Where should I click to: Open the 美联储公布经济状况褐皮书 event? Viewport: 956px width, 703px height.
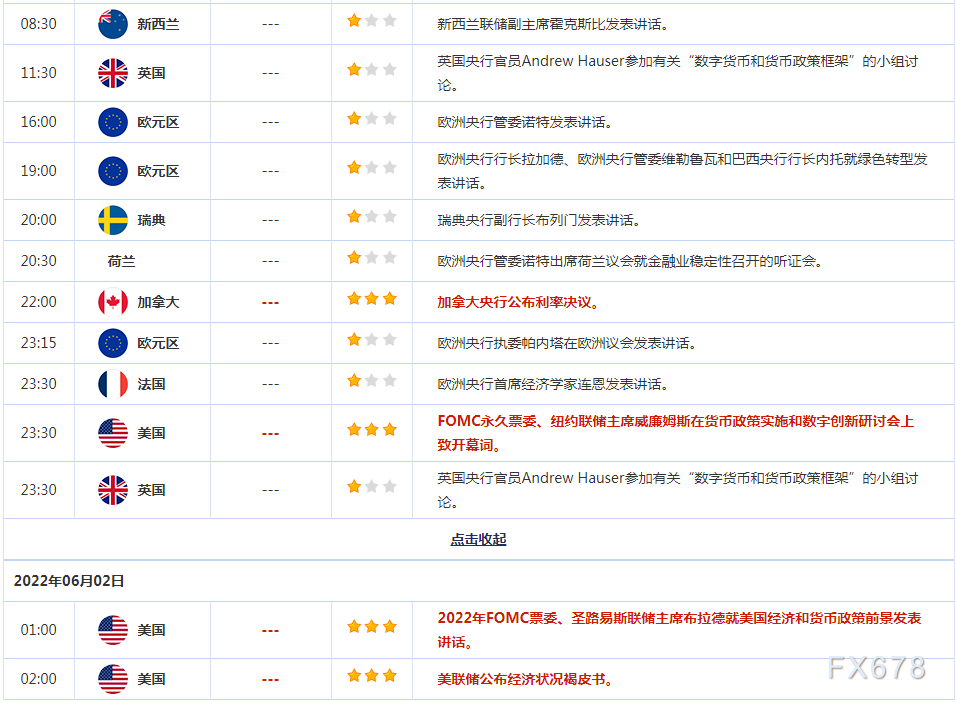coord(524,679)
